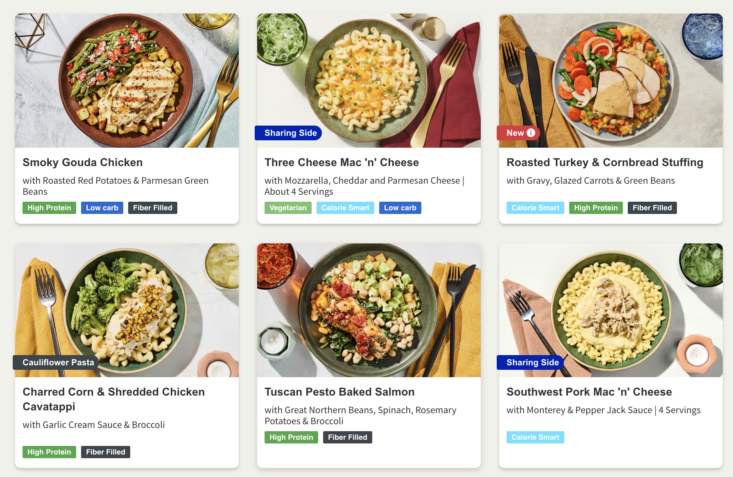Click Sharing Side badge on Southwest Pork Mac
This screenshot has height=477, width=733.
pos(530,362)
